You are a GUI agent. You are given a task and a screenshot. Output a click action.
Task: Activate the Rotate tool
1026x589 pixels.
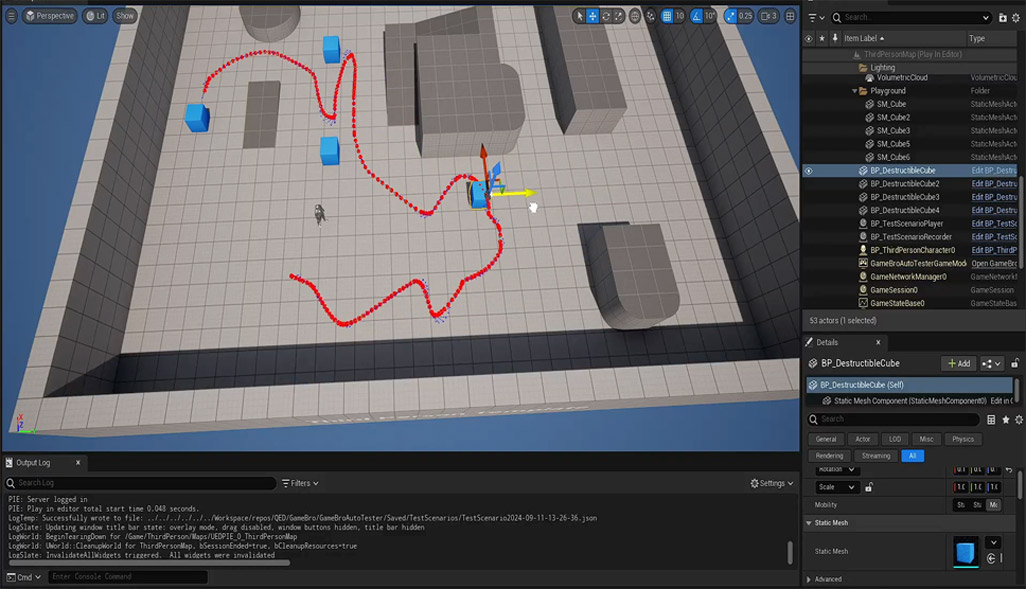[x=605, y=16]
